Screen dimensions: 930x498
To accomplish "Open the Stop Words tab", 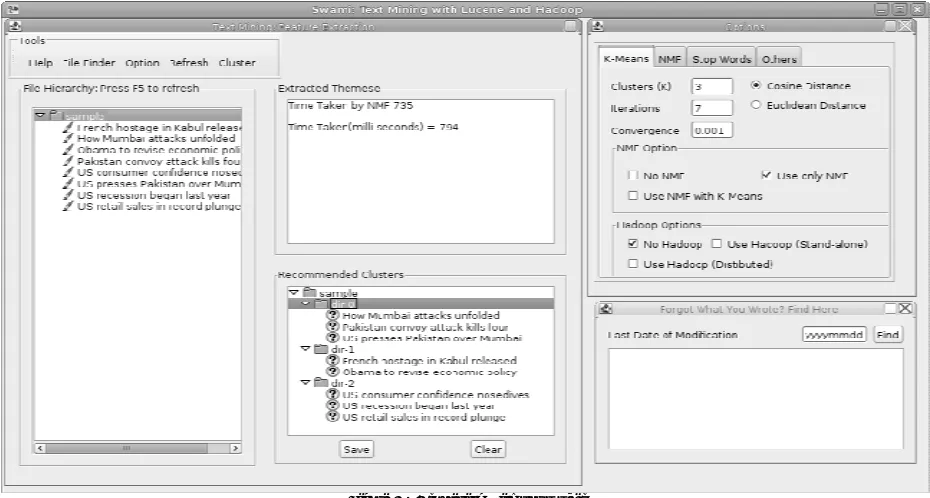I will click(721, 59).
